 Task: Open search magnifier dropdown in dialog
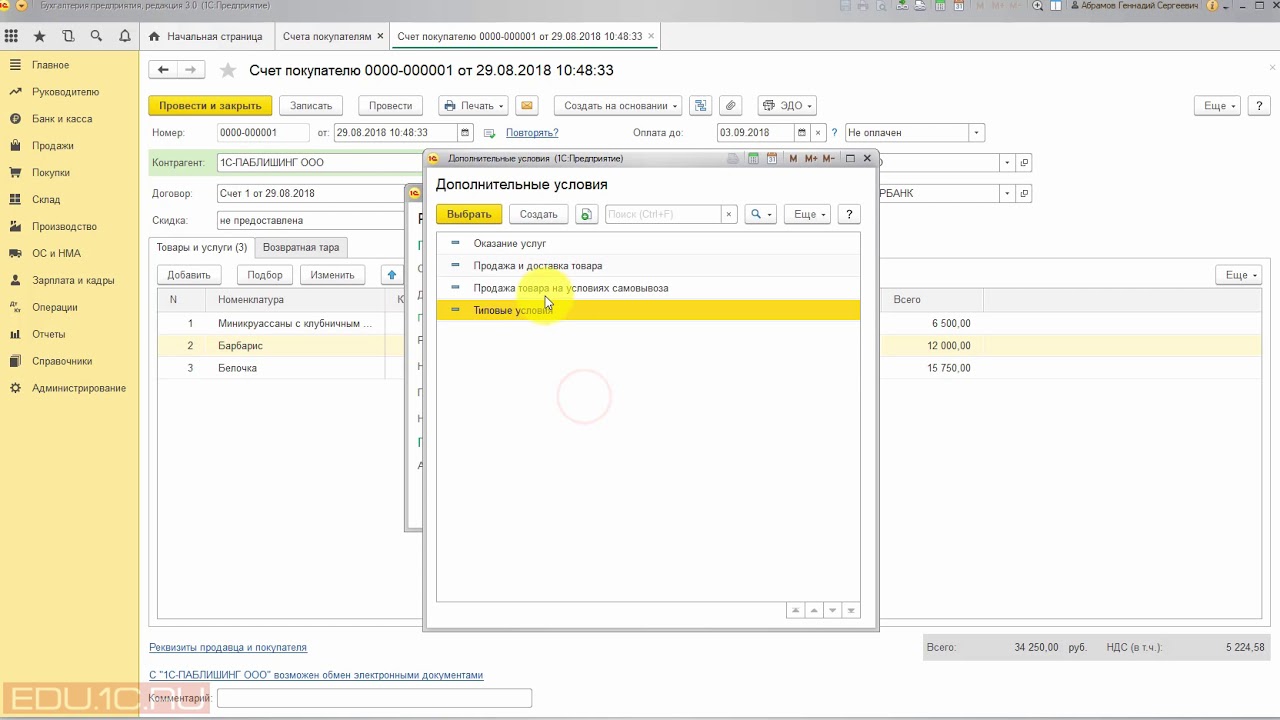pos(760,214)
